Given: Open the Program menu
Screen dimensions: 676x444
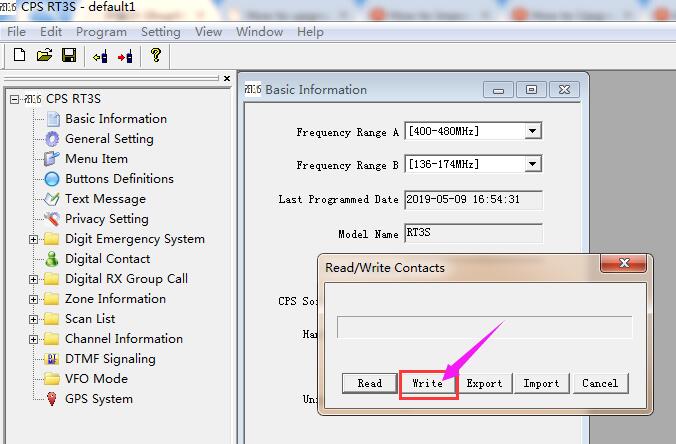Looking at the screenshot, I should 101,31.
